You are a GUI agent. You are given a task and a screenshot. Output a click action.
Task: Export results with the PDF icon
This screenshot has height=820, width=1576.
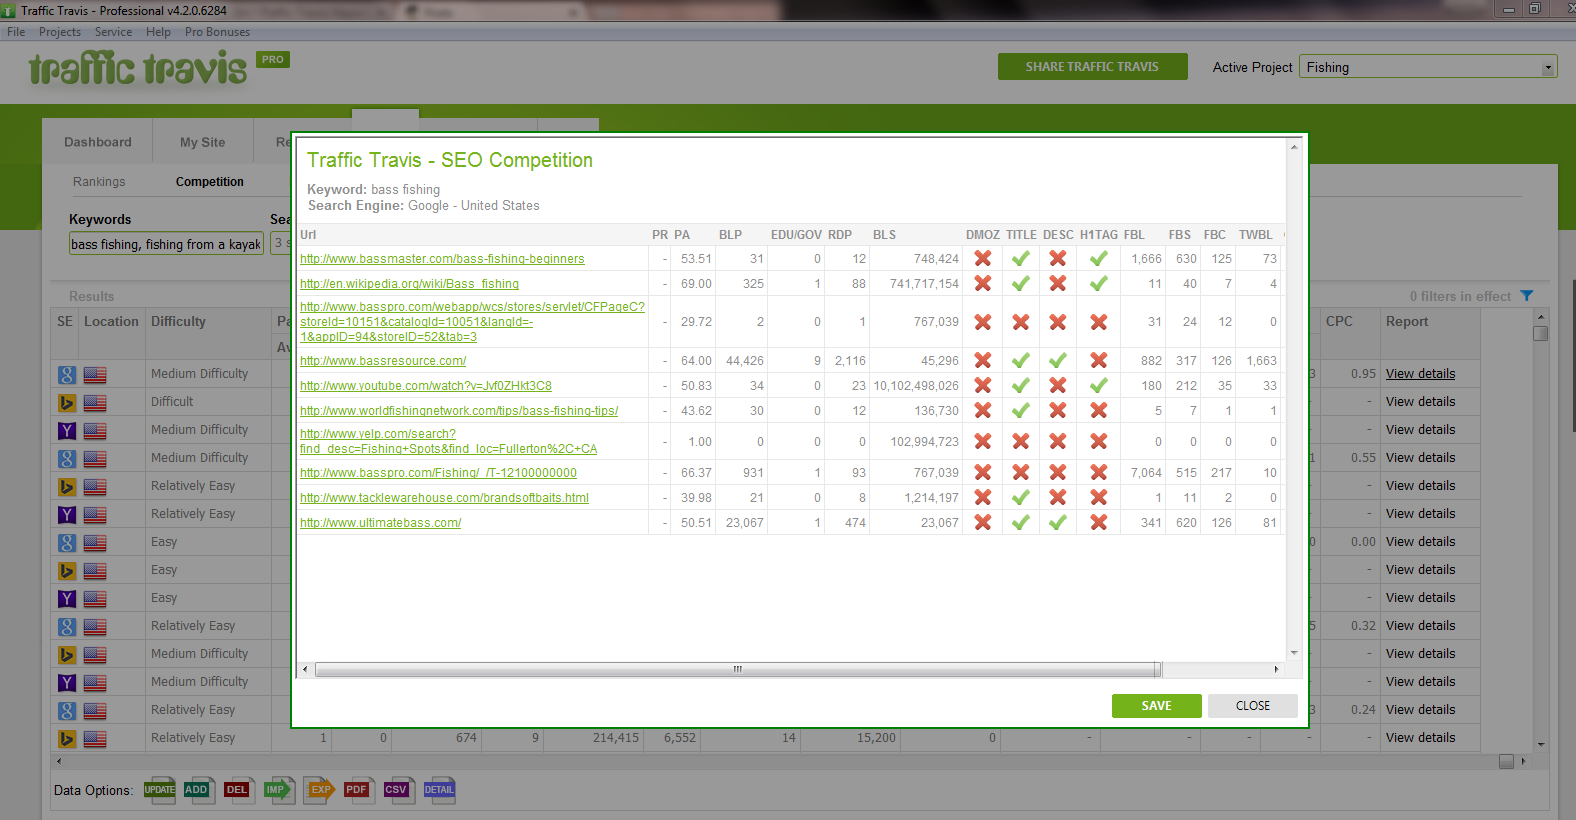point(358,789)
